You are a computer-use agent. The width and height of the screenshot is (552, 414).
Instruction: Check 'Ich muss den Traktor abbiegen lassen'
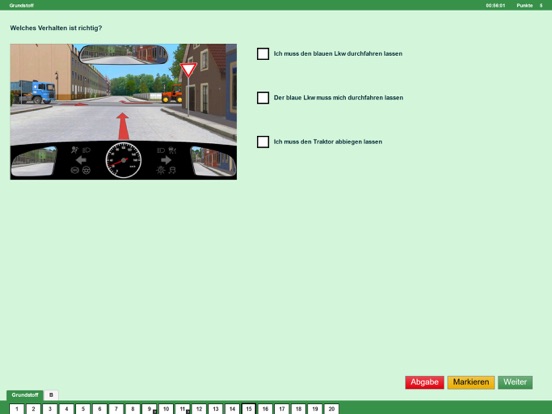pos(263,142)
